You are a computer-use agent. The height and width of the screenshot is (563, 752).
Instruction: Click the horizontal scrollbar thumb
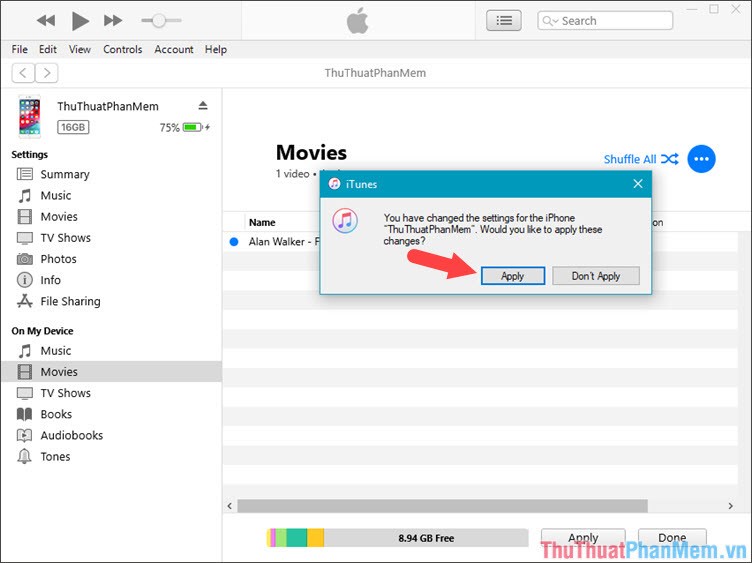pos(442,506)
